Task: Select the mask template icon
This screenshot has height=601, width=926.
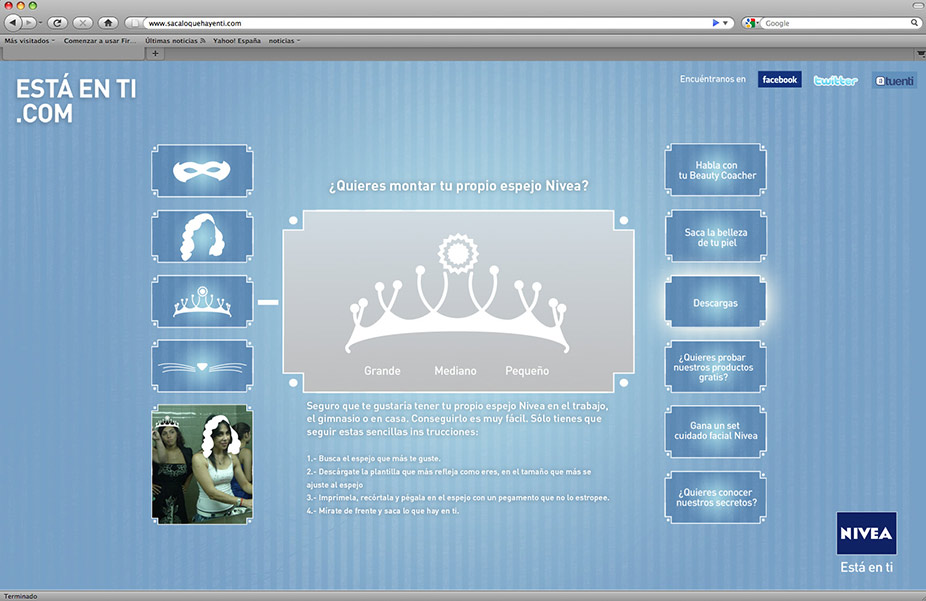Action: tap(202, 171)
